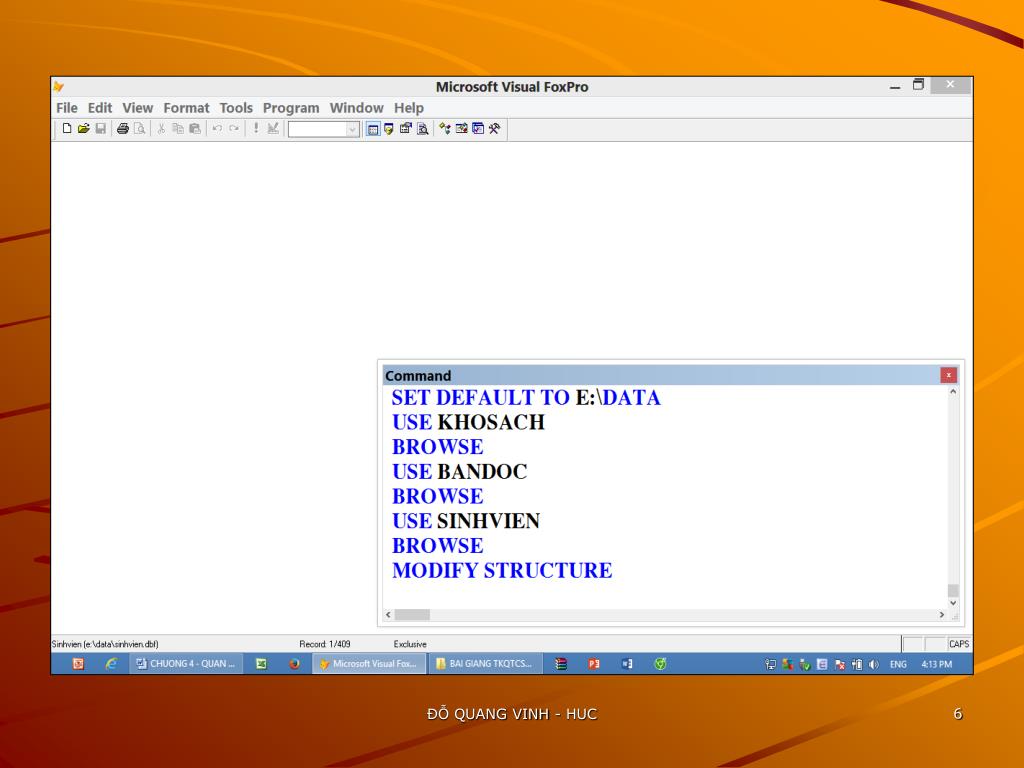This screenshot has width=1024, height=768.
Task: Create a new file with the New icon
Action: click(67, 129)
